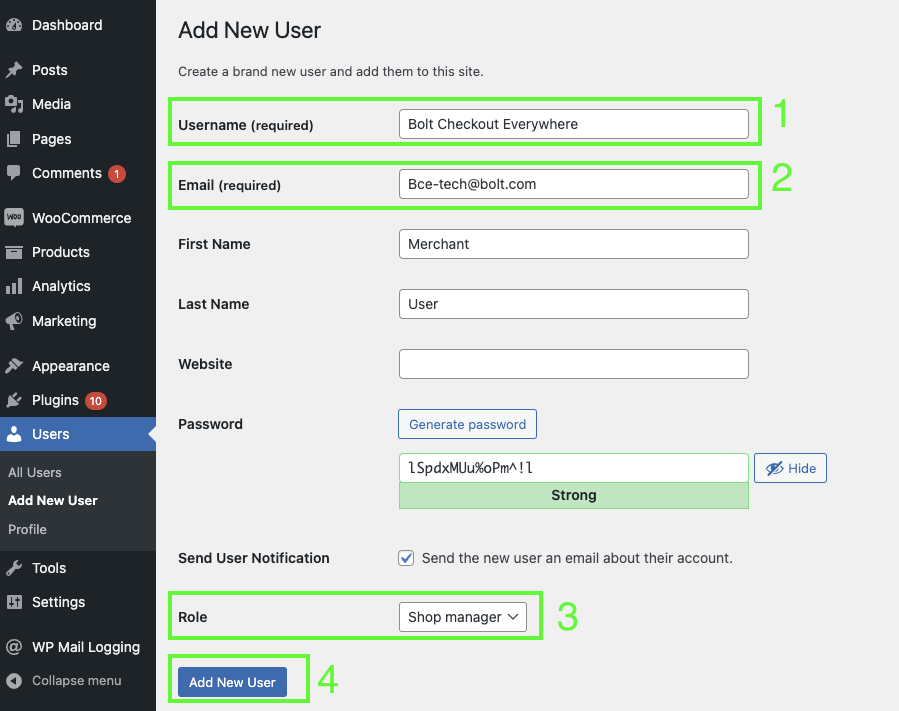Click the Users person icon
Image resolution: width=899 pixels, height=711 pixels.
(14, 434)
